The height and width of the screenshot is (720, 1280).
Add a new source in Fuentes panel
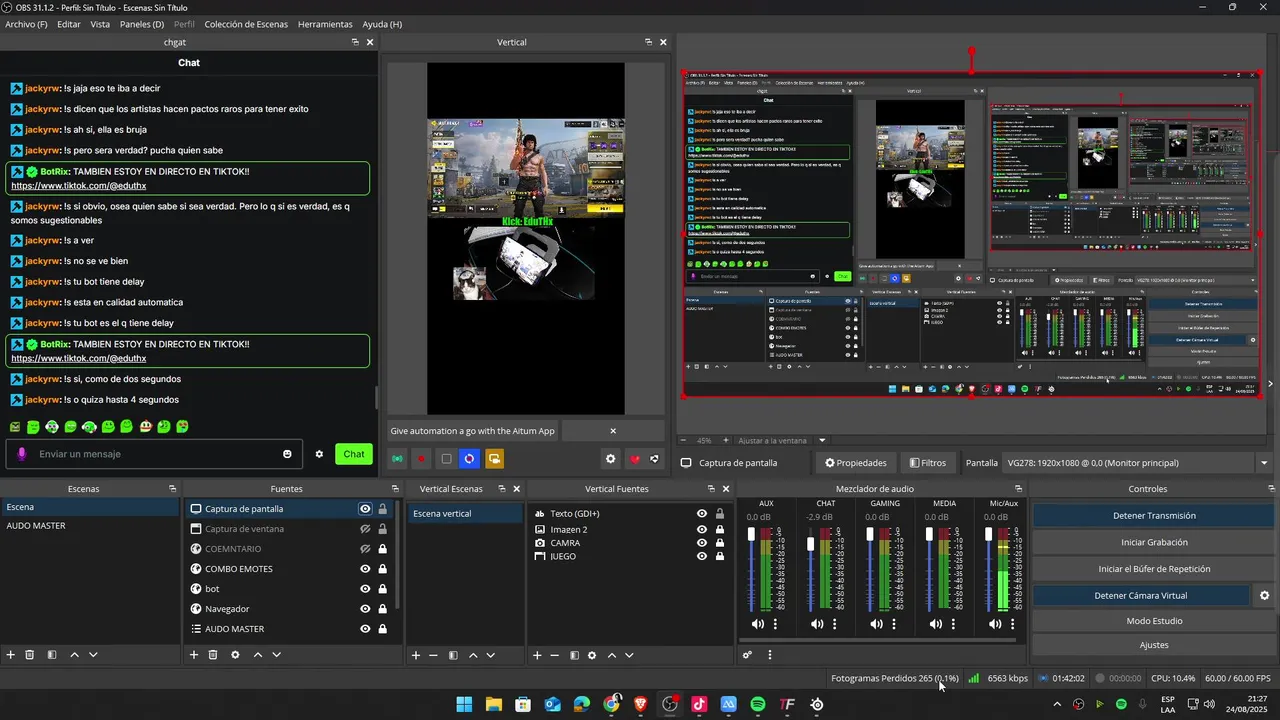click(x=194, y=655)
